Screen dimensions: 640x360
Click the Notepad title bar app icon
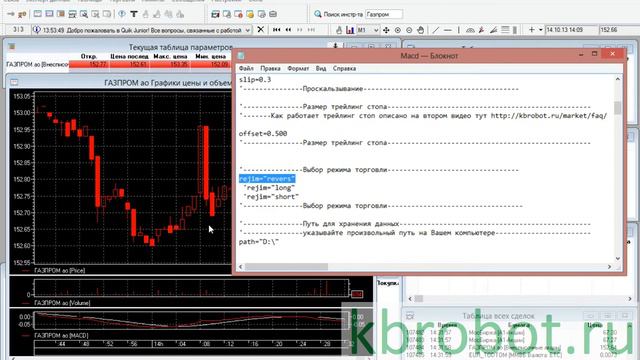[x=241, y=56]
